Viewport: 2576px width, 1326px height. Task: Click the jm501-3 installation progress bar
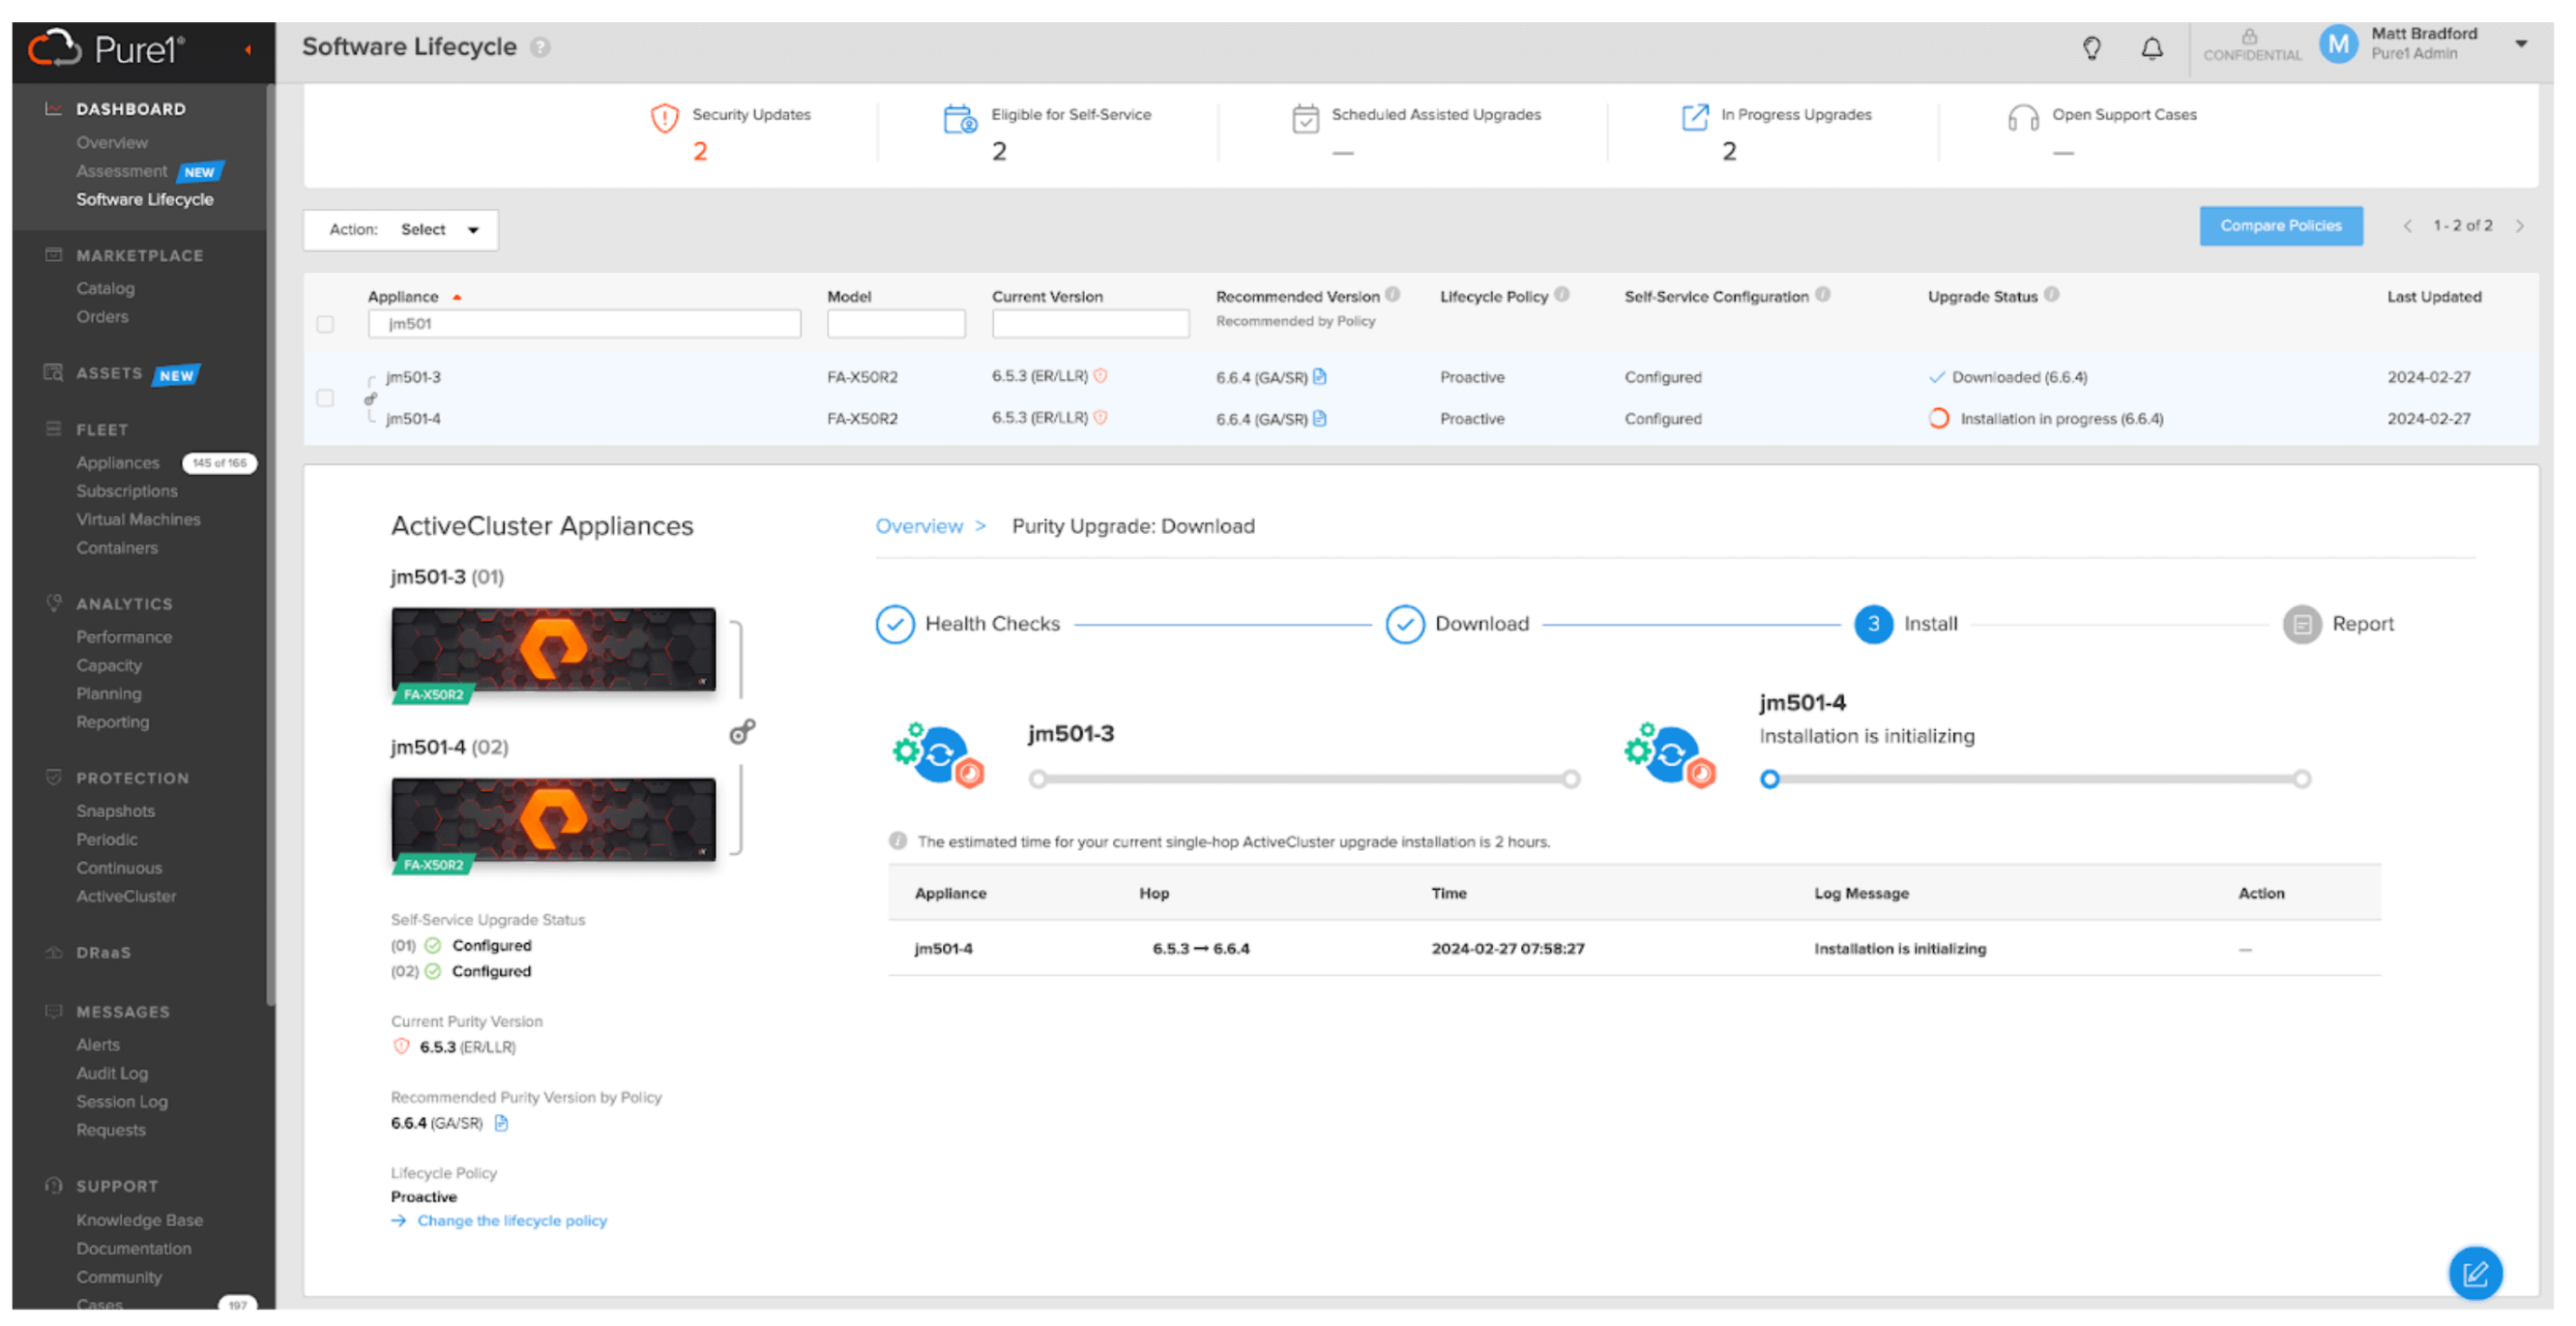(1304, 779)
